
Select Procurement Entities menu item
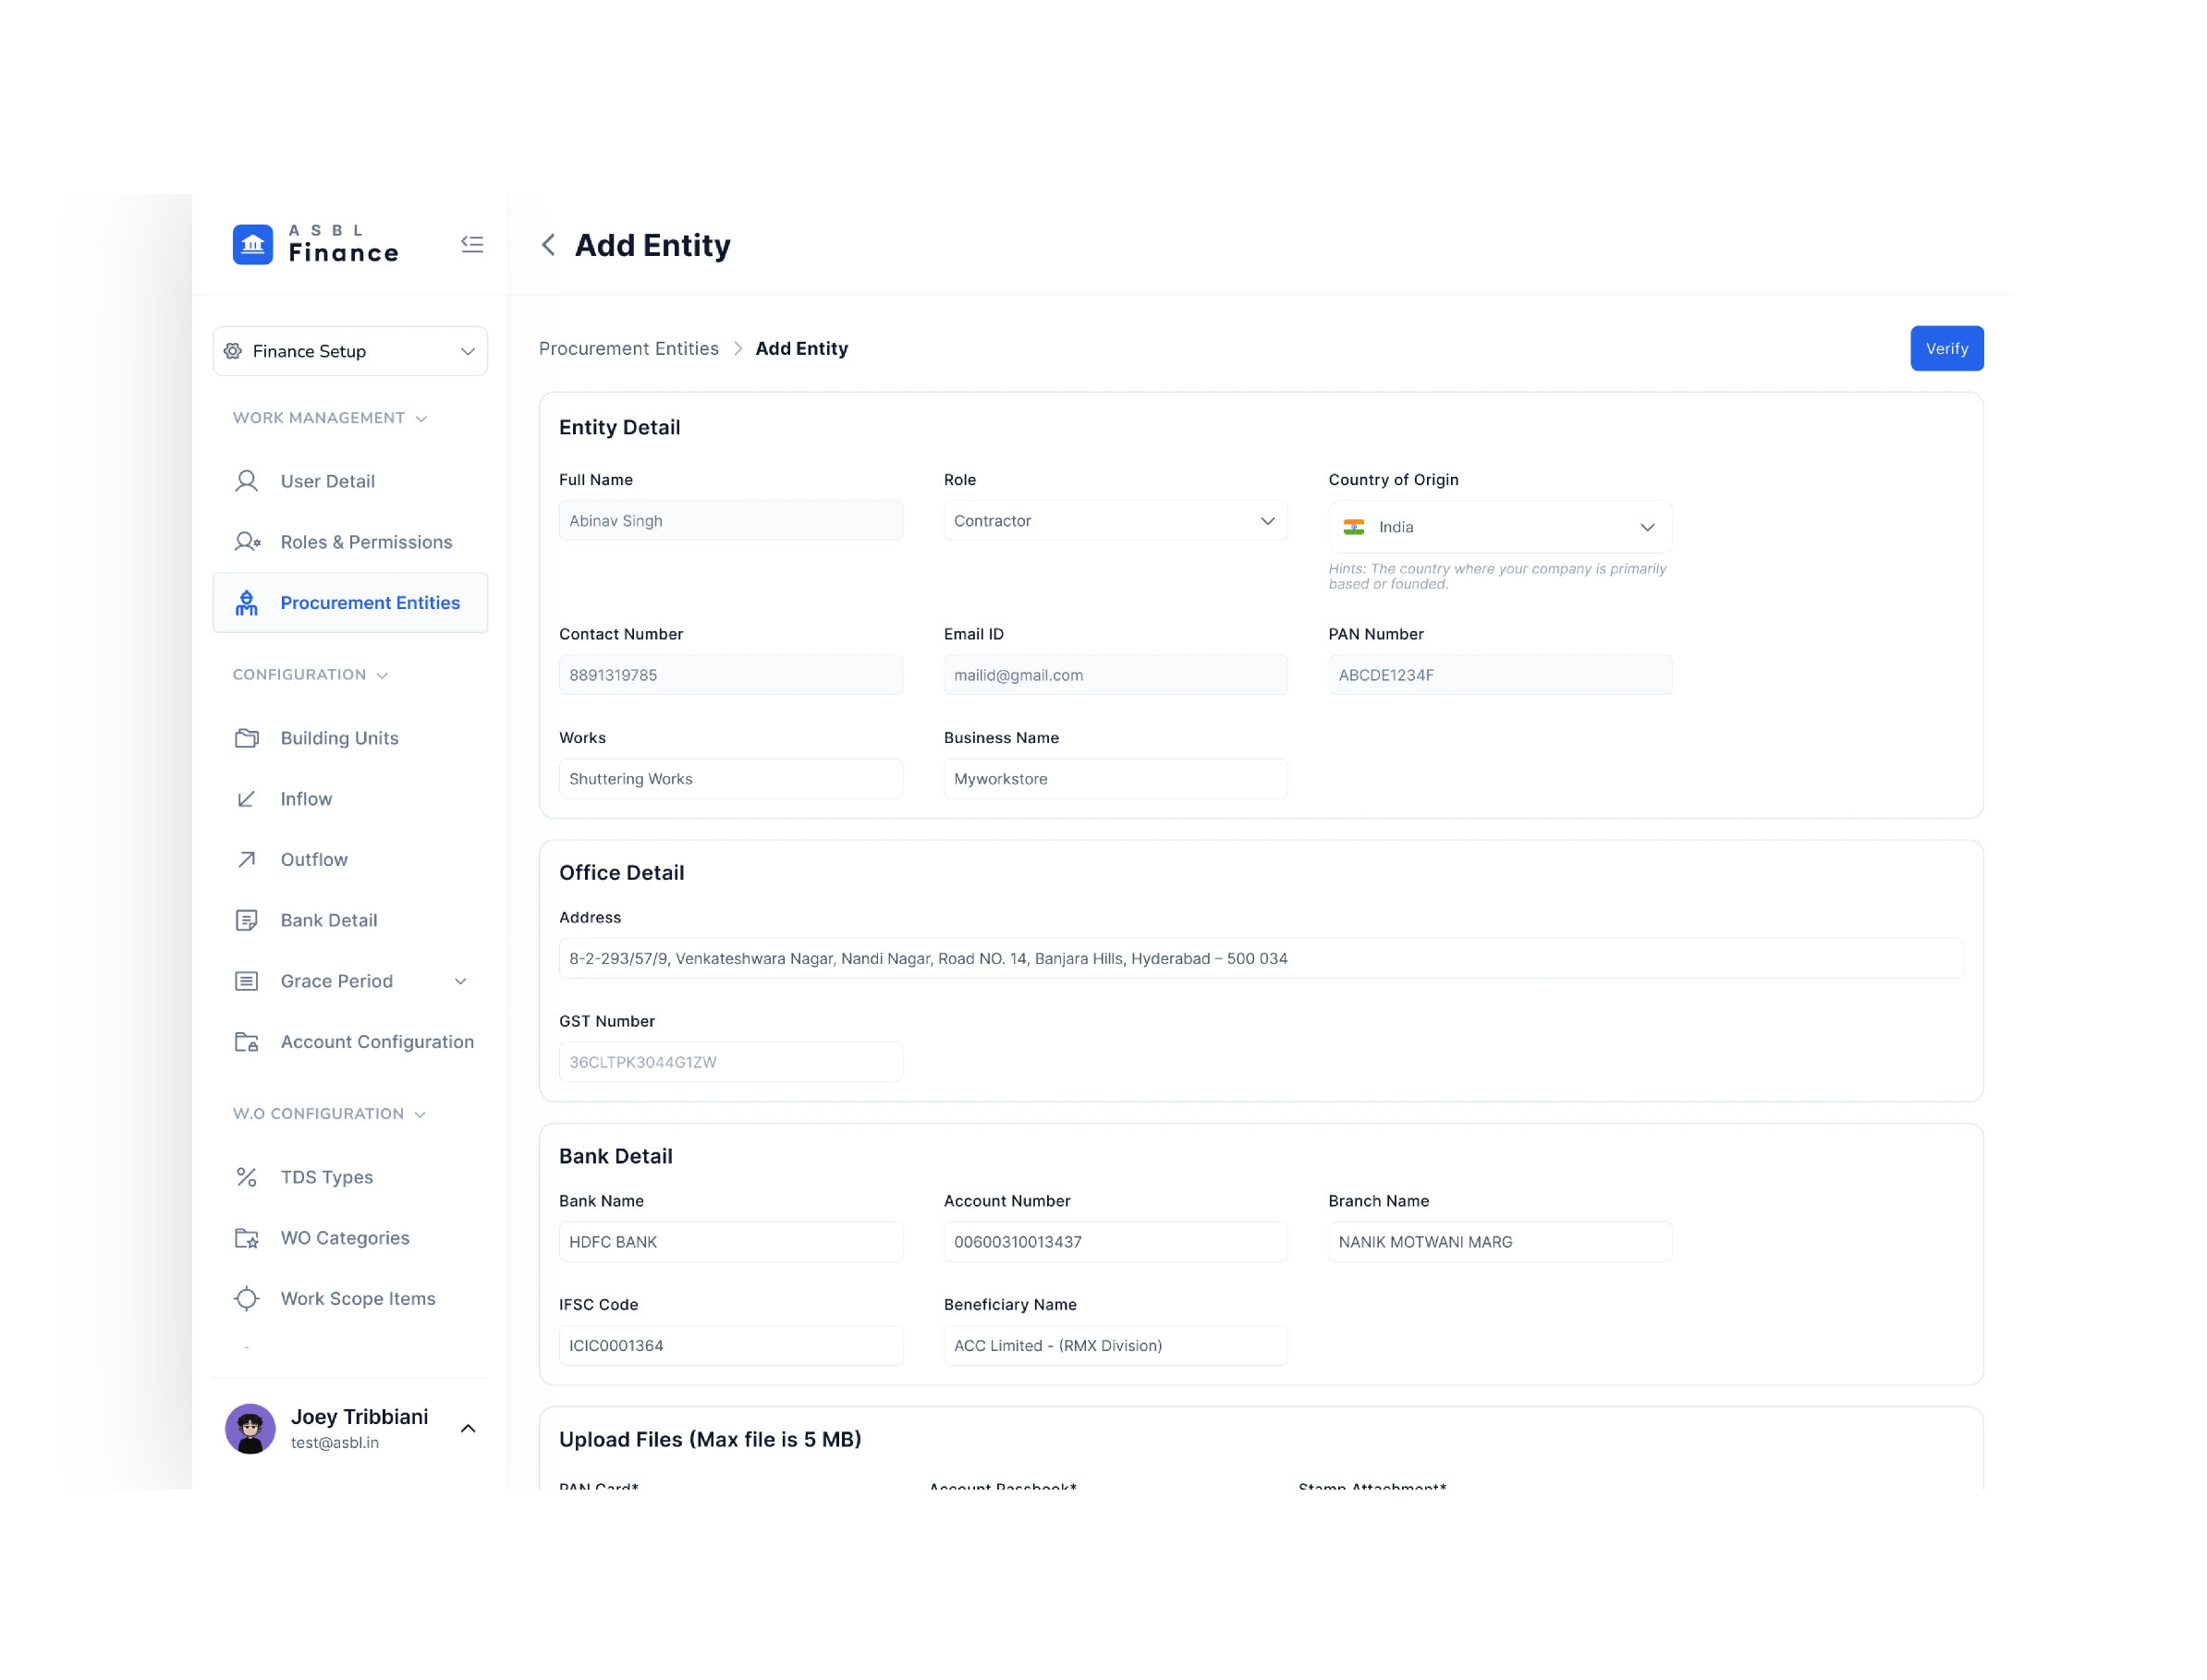tap(350, 602)
